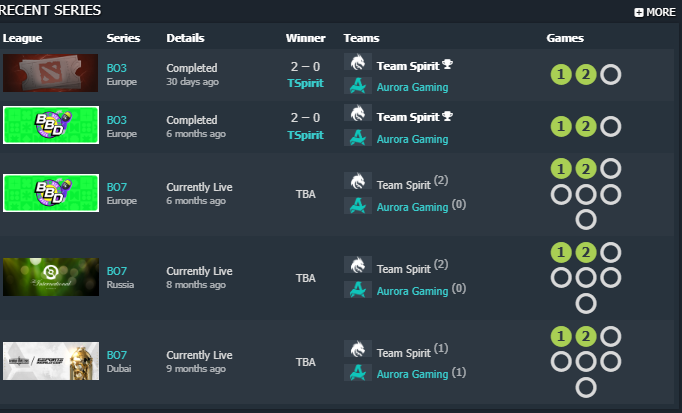Click Team Spirit logo in the Russia BO7 row
682x413 pixels.
[x=358, y=268]
